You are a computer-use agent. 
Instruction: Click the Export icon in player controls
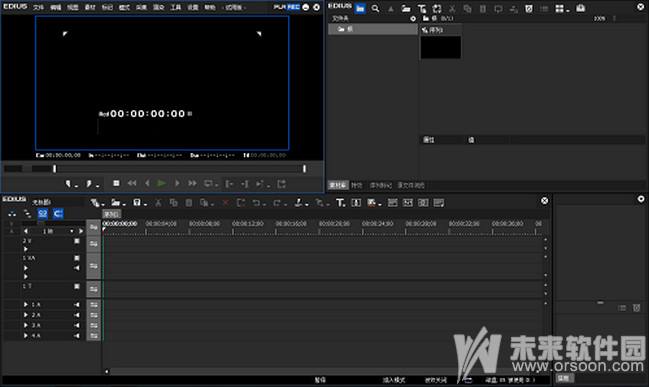pyautogui.click(x=281, y=184)
